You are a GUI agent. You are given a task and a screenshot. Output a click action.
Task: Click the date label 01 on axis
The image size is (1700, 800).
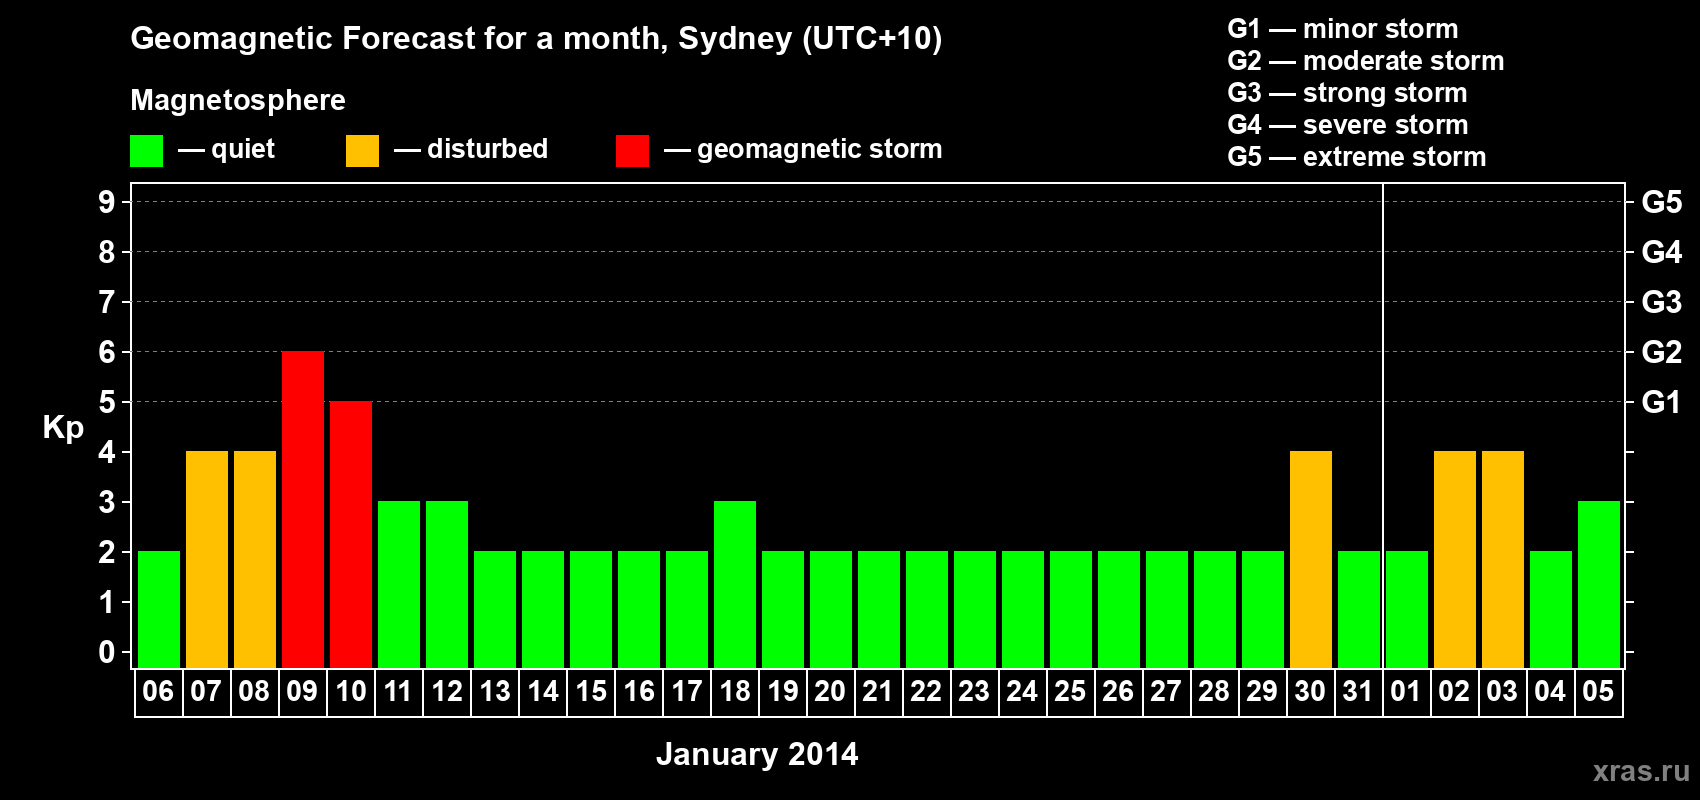(1406, 691)
